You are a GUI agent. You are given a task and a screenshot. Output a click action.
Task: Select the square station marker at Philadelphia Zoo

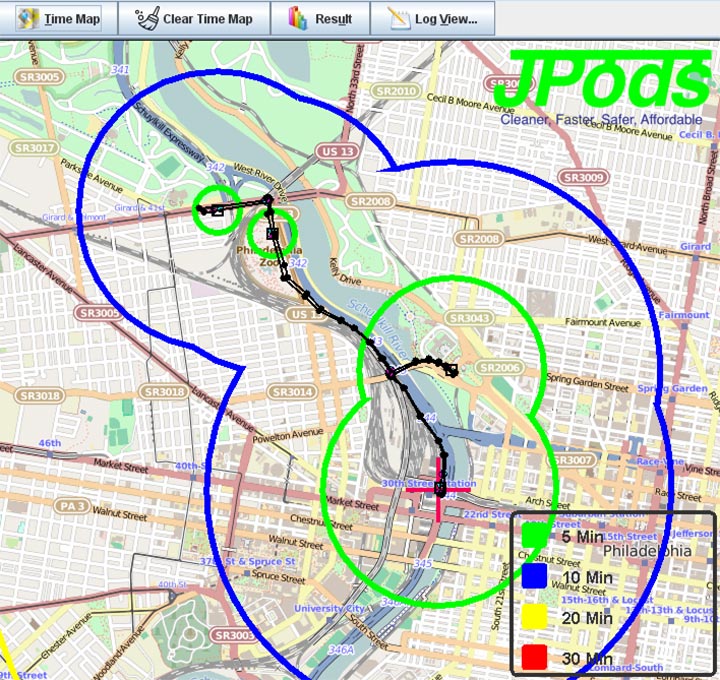point(272,233)
